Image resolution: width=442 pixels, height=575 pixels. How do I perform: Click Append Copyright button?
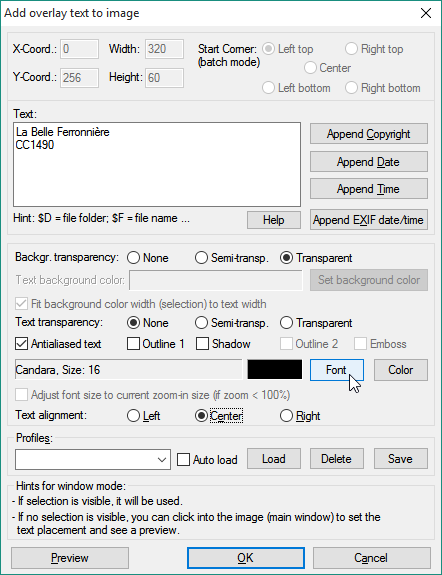click(x=369, y=134)
